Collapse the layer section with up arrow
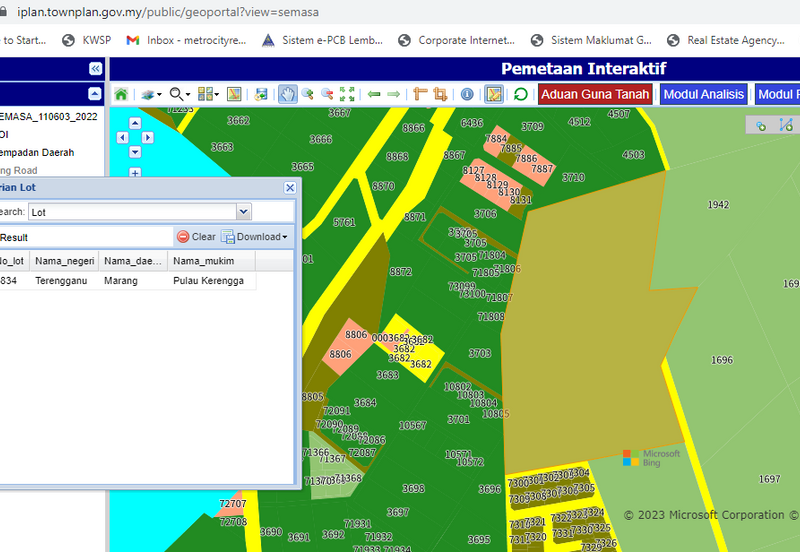The width and height of the screenshot is (800, 552). 95,93
